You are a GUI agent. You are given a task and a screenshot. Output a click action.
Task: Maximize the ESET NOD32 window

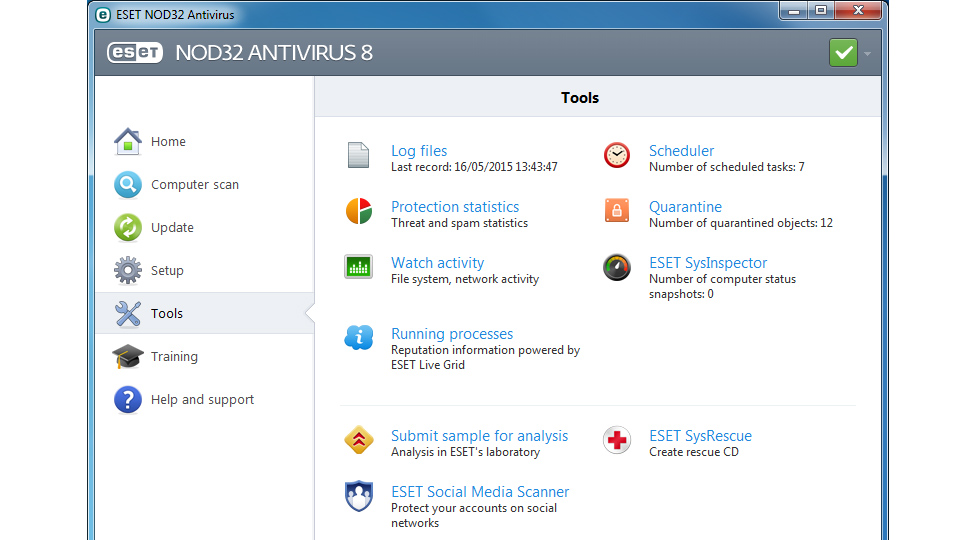click(821, 10)
